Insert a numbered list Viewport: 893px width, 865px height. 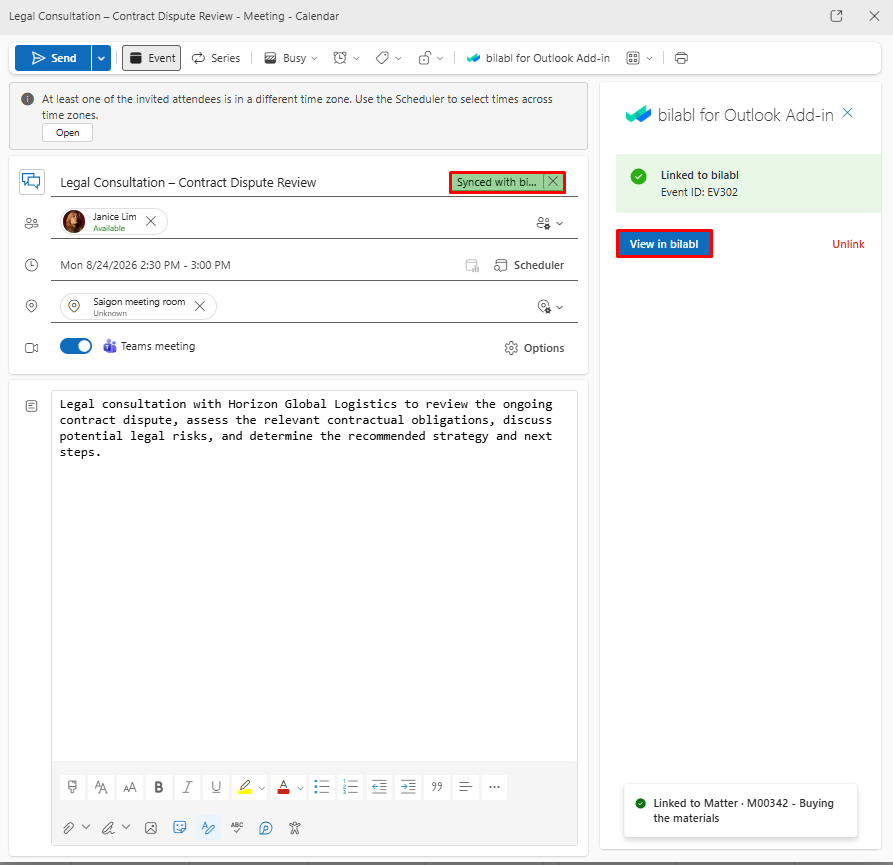[x=350, y=787]
